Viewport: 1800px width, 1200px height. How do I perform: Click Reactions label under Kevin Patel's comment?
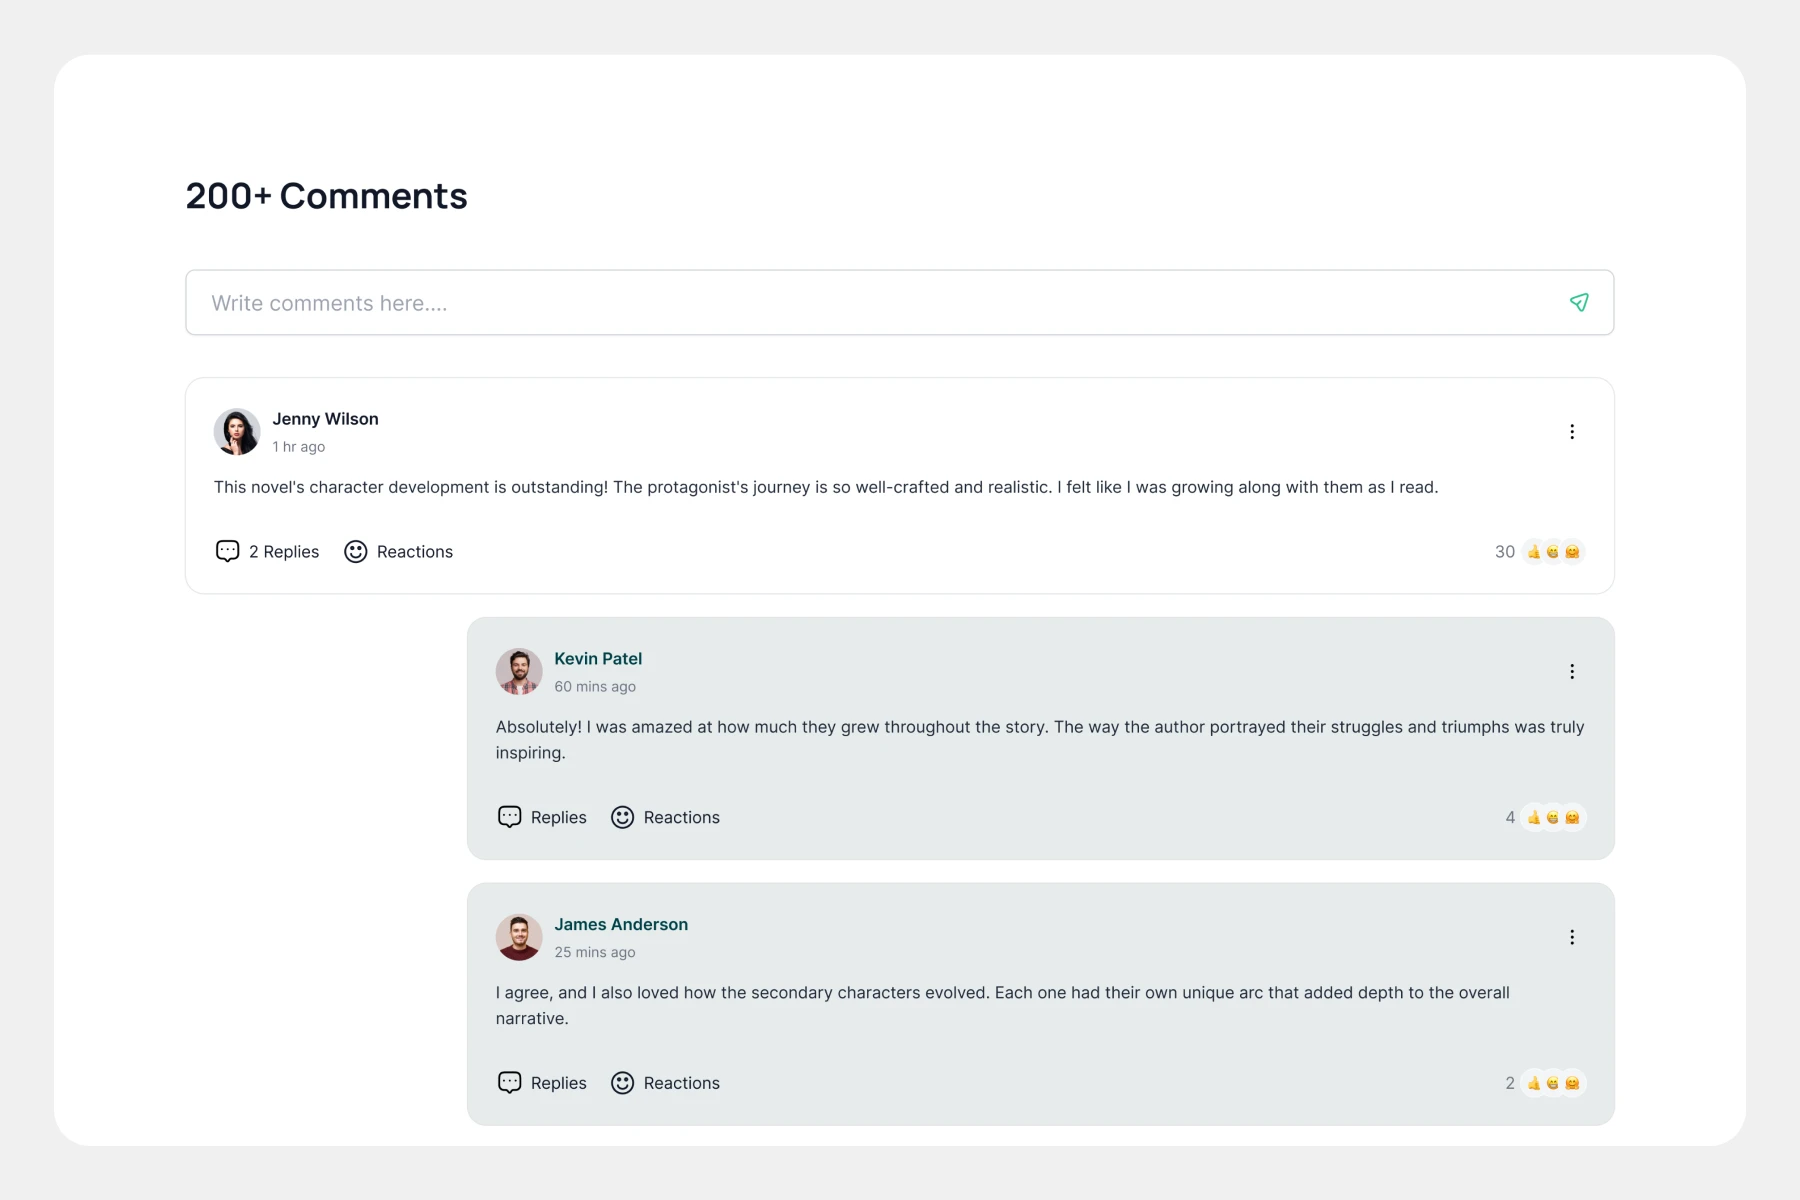click(x=681, y=818)
